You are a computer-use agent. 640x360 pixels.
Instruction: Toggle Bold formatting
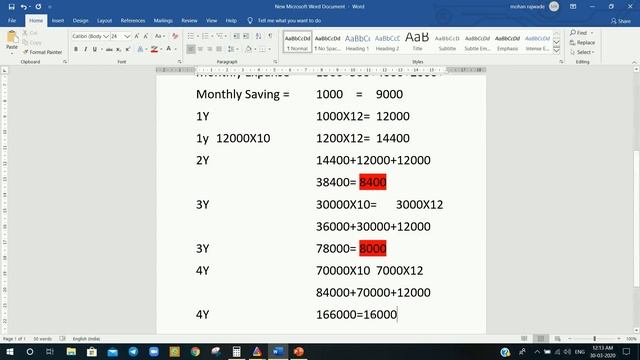click(x=76, y=49)
